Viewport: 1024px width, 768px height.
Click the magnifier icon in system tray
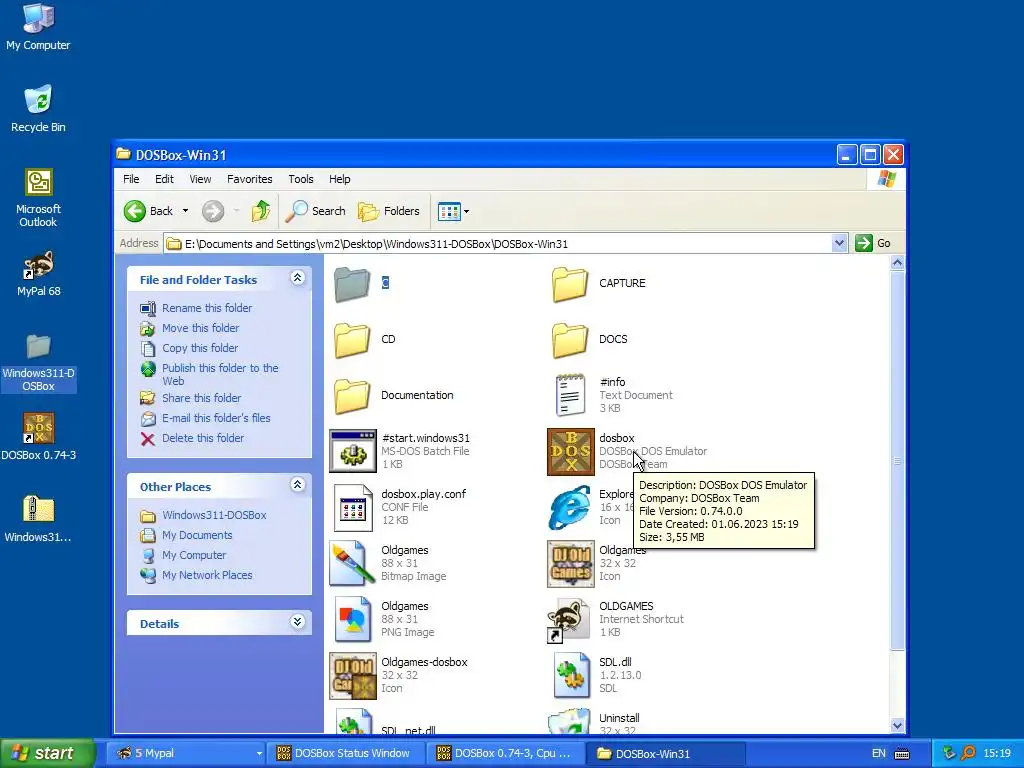(x=968, y=754)
